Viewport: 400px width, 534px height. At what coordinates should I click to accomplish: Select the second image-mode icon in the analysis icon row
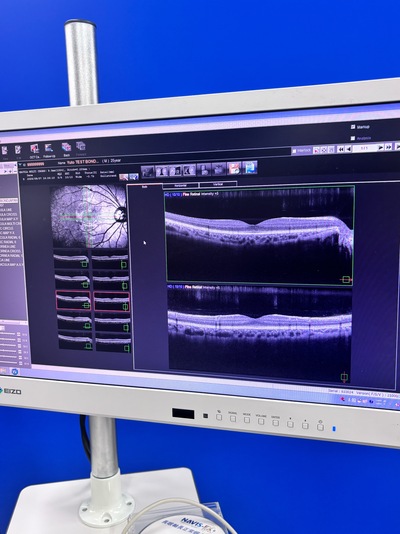point(162,171)
